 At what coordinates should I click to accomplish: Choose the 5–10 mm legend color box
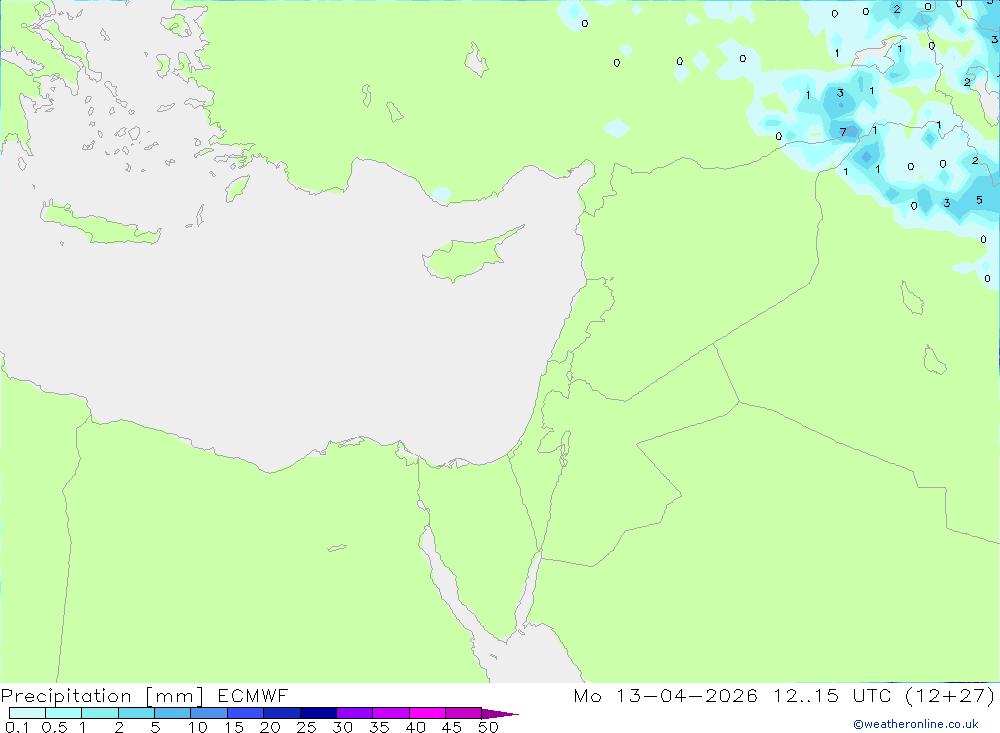(173, 713)
